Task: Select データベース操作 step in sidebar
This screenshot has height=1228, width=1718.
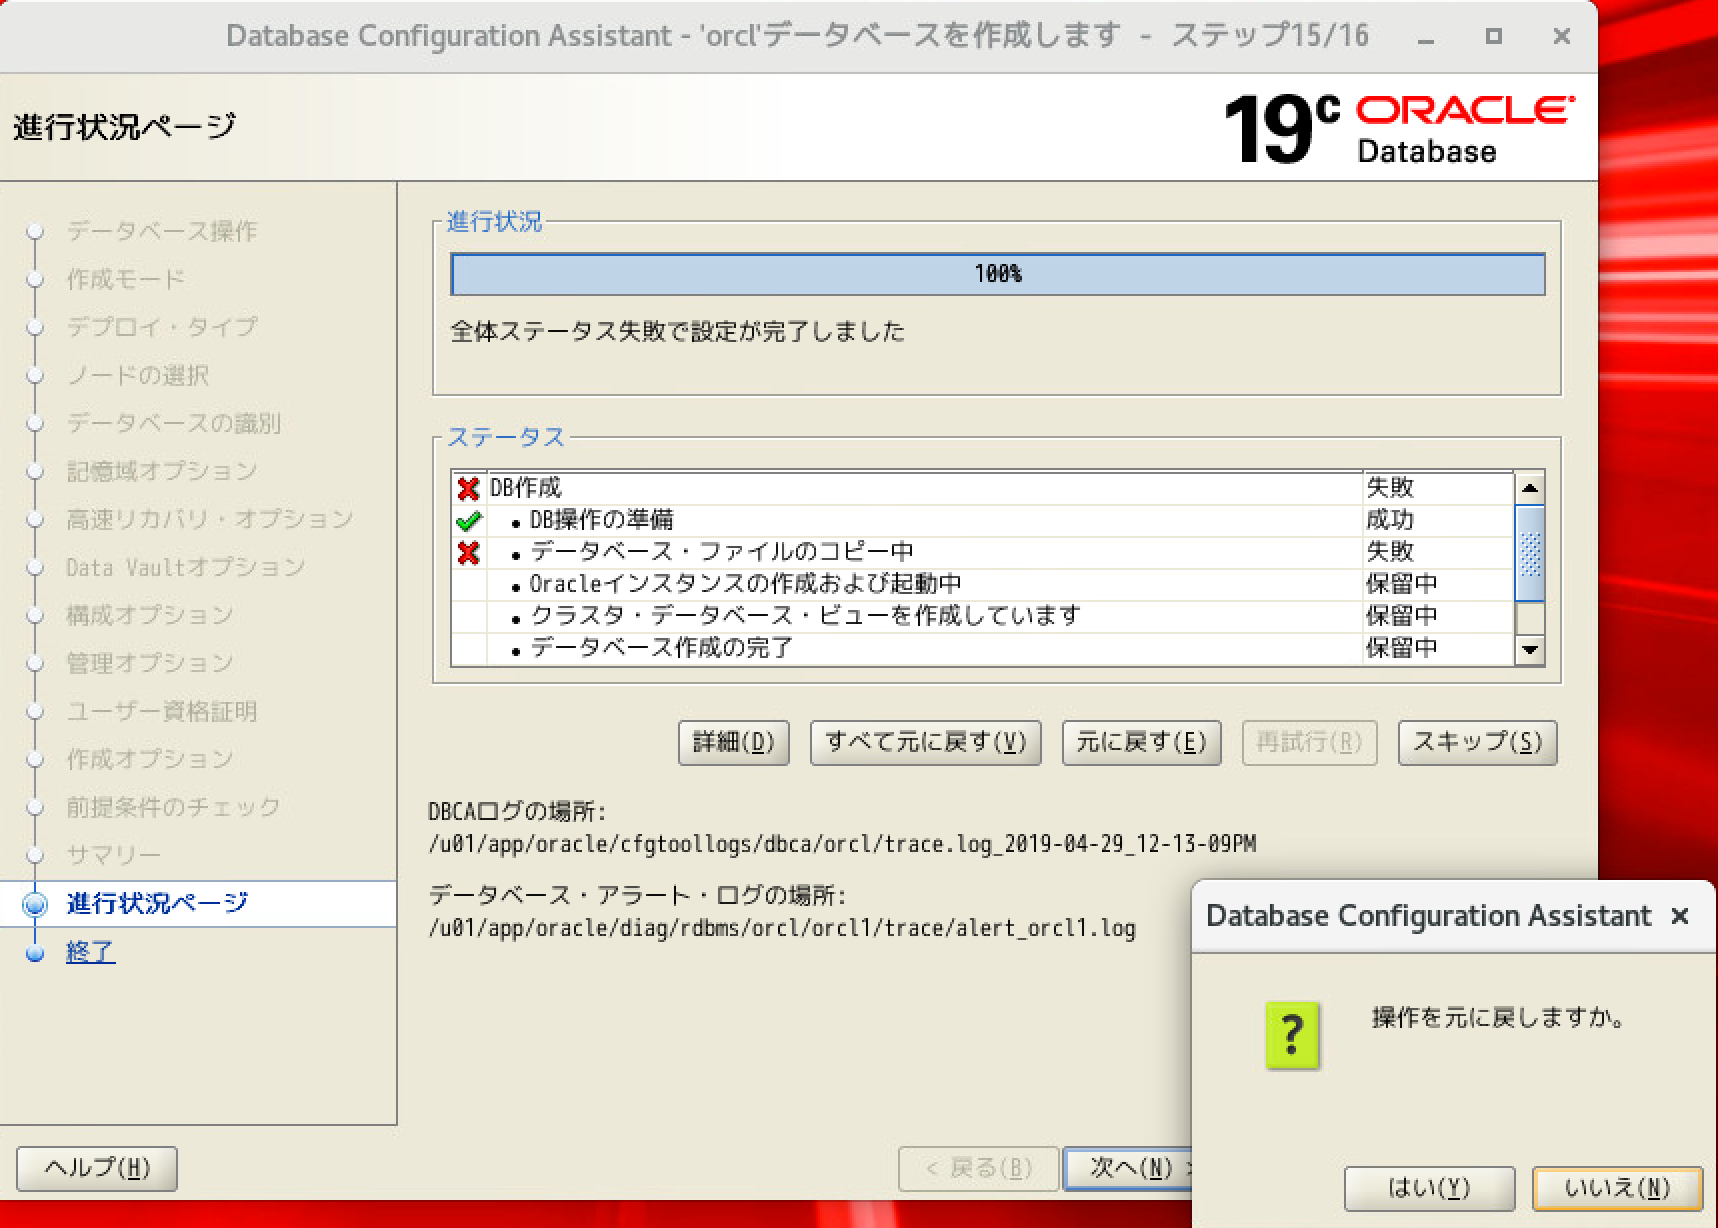Action: (162, 231)
